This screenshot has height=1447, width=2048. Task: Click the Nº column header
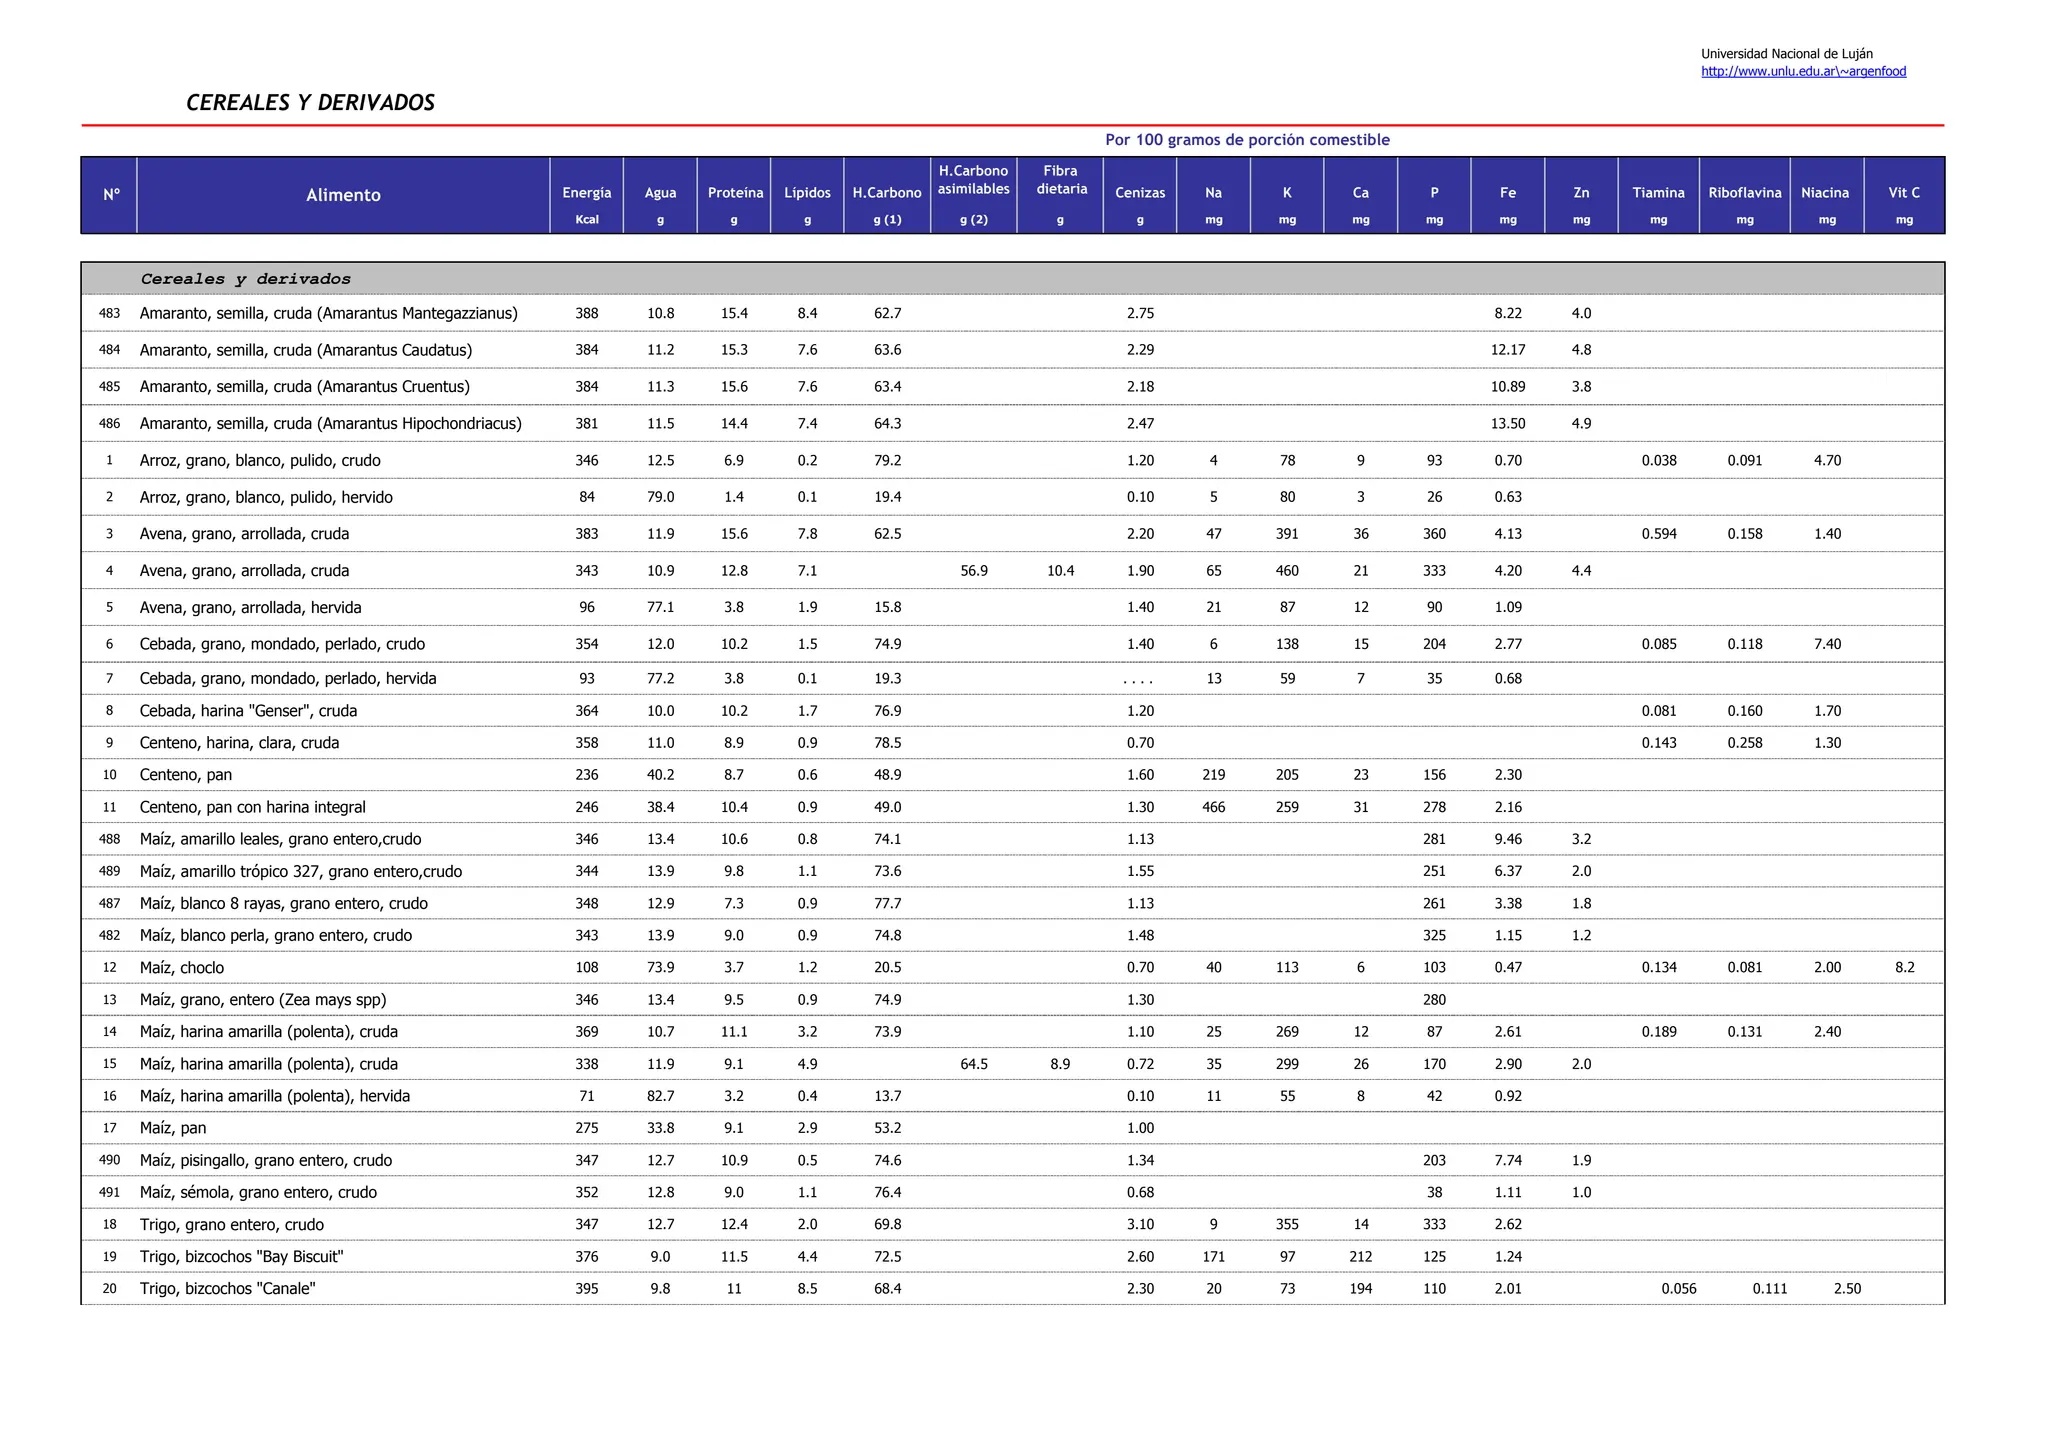tap(111, 195)
